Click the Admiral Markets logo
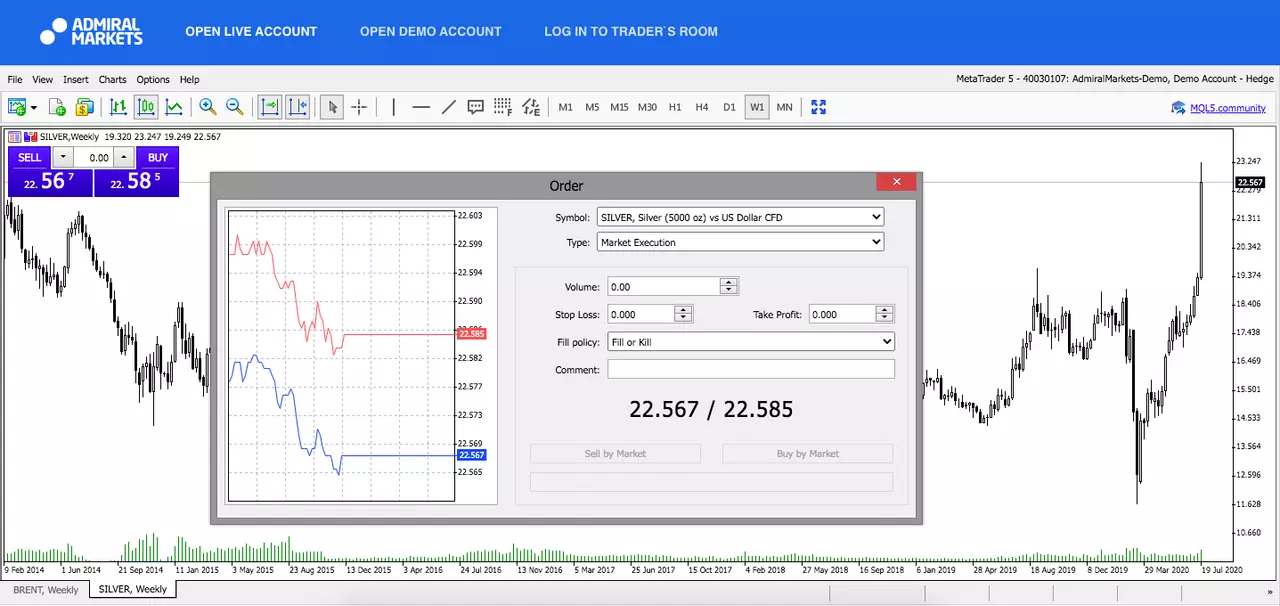1280x606 pixels. click(92, 31)
